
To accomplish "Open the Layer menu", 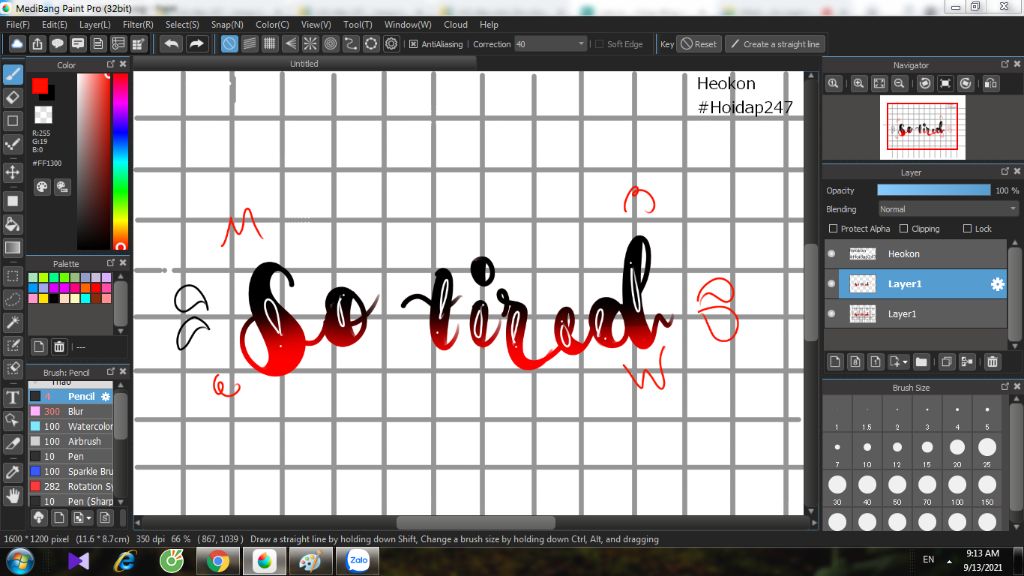I will pos(95,24).
